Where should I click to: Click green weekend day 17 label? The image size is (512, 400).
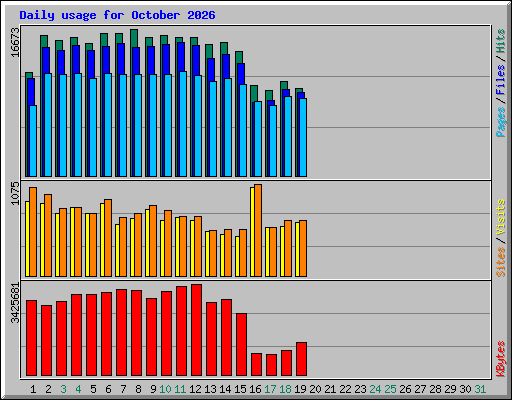270,389
